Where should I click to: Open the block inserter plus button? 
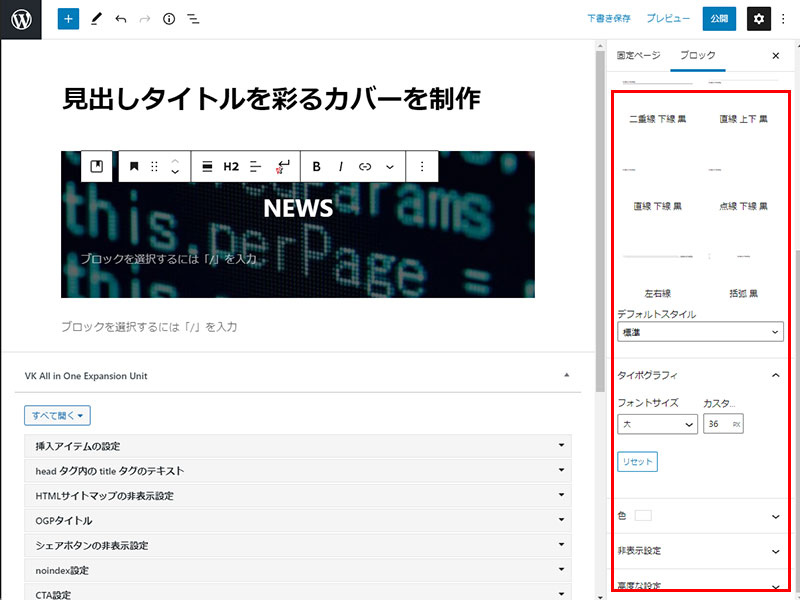[x=68, y=19]
